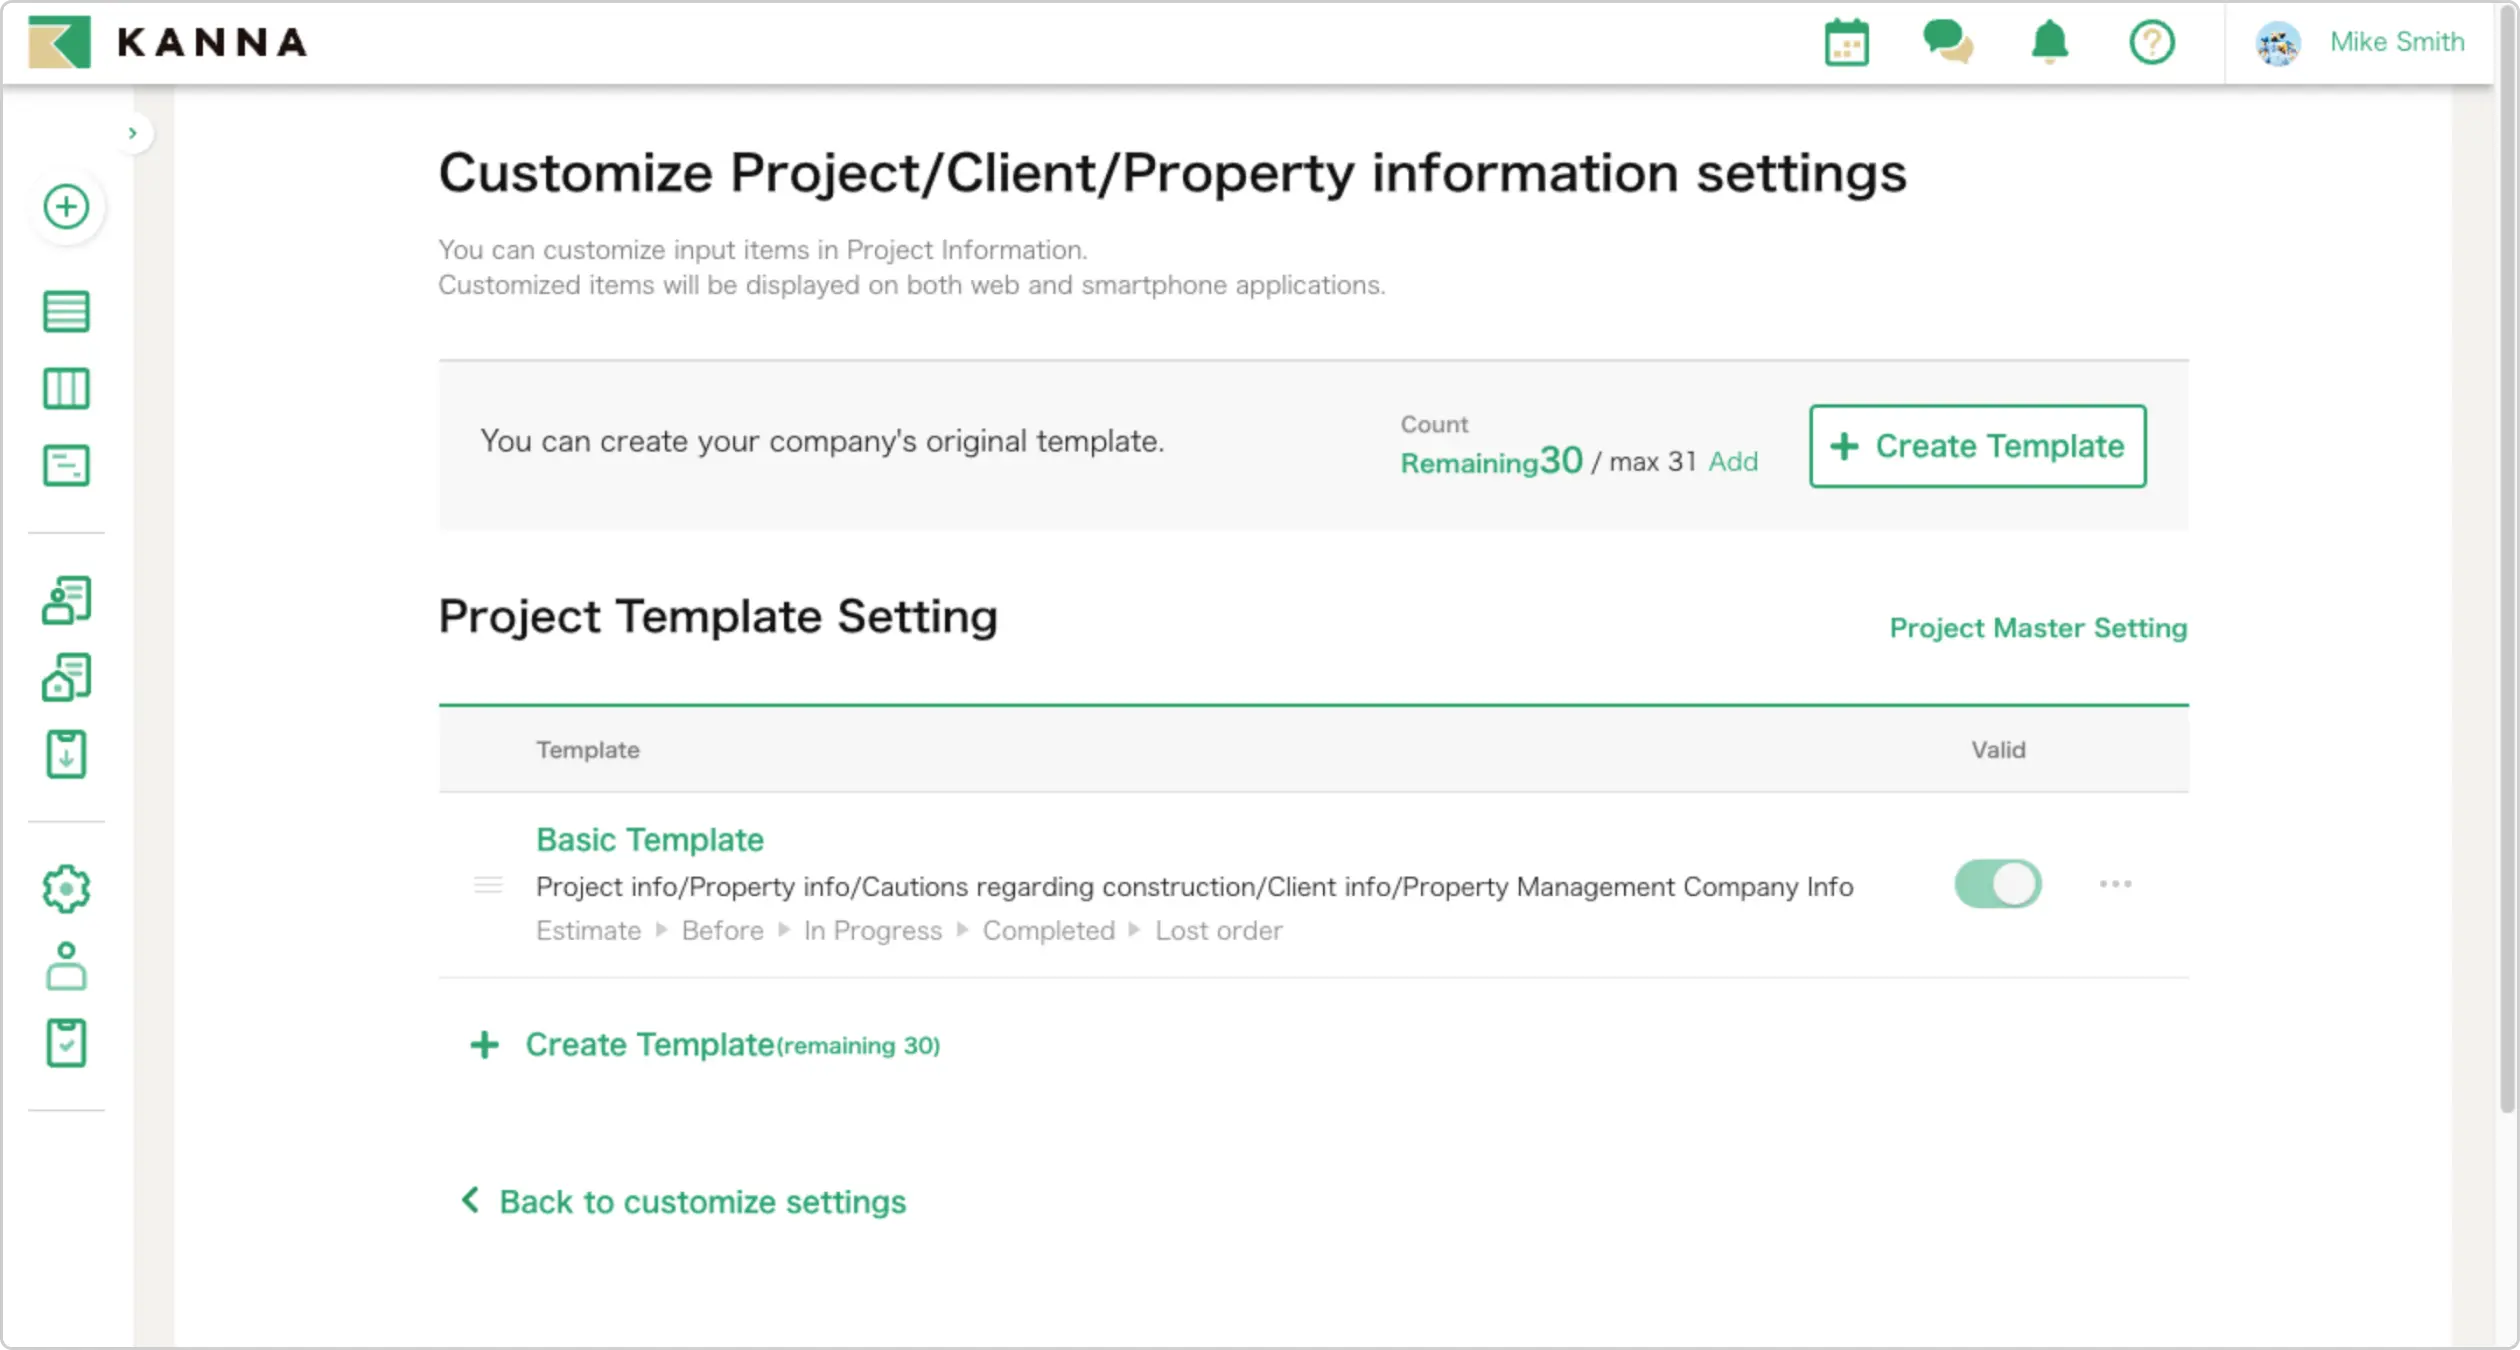Click the Add link next to max 31
This screenshot has height=1350, width=2520.
[x=1732, y=462]
